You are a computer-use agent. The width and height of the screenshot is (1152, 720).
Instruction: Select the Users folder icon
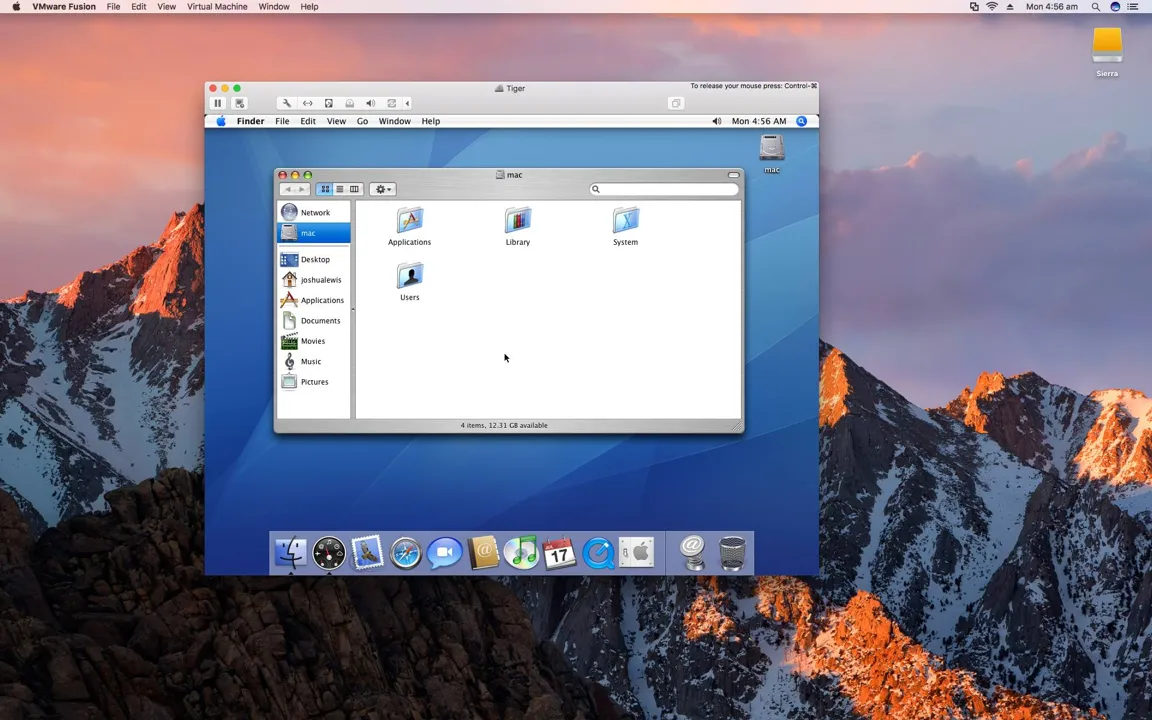pos(410,276)
